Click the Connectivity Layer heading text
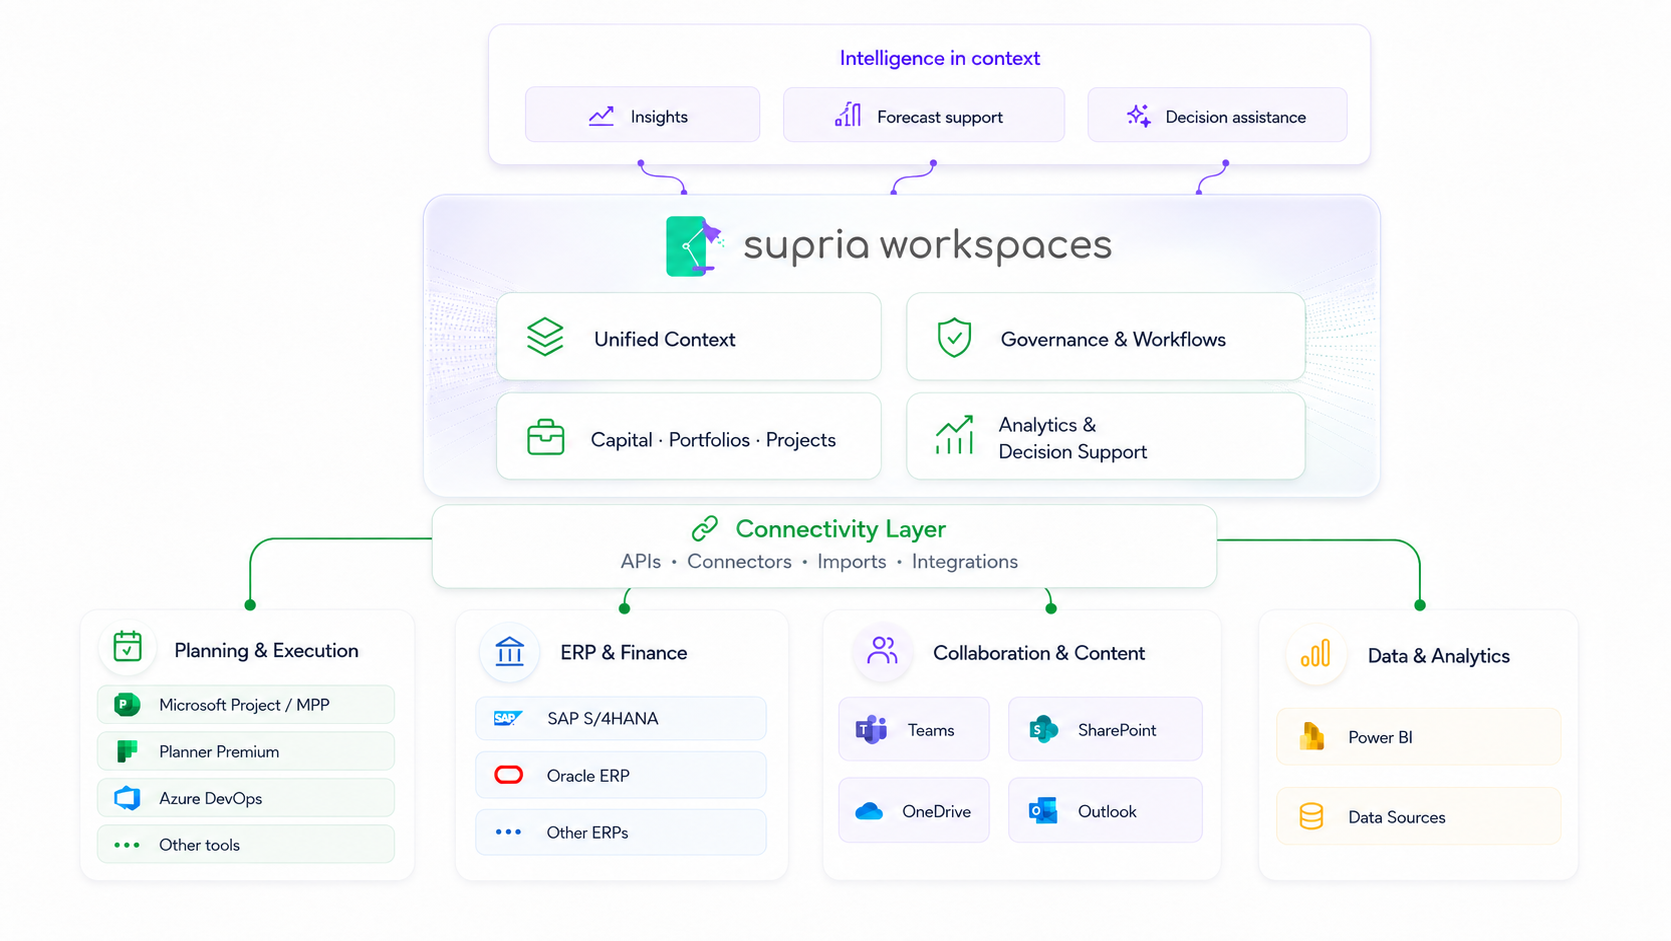This screenshot has width=1671, height=941. [x=841, y=528]
